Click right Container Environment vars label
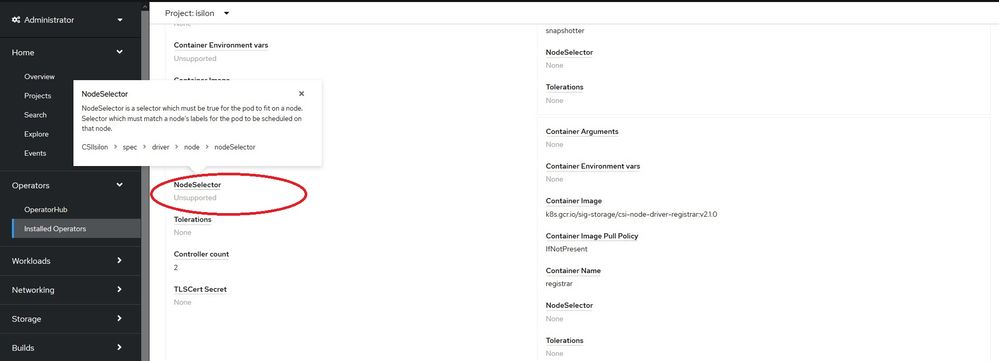Image resolution: width=999 pixels, height=361 pixels. (x=593, y=166)
